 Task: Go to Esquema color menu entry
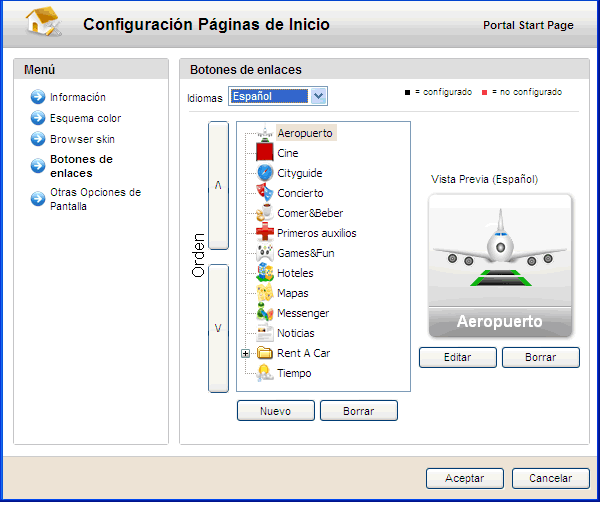click(85, 118)
